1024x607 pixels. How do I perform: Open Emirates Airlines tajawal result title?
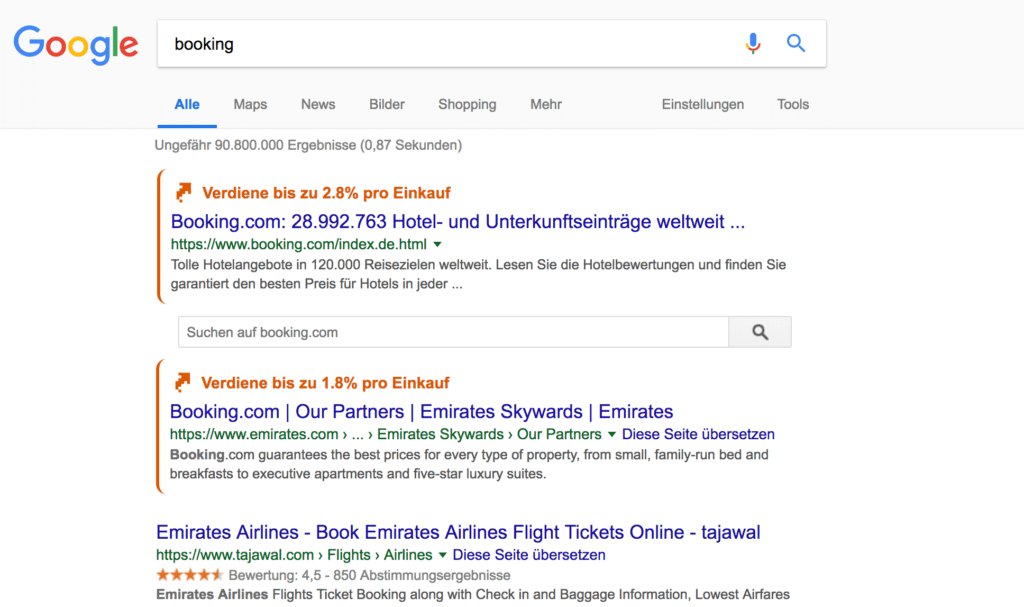click(458, 533)
